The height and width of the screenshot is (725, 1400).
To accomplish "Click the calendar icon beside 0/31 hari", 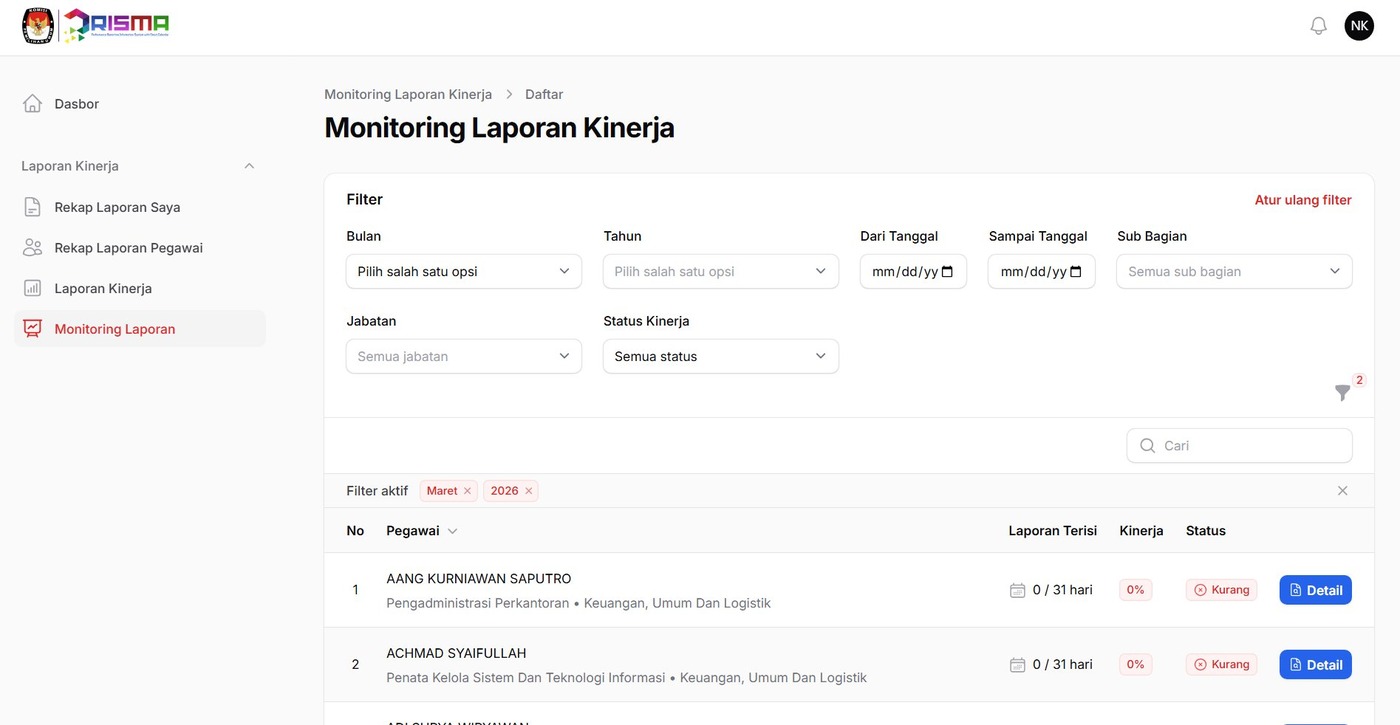I will click(x=1017, y=589).
